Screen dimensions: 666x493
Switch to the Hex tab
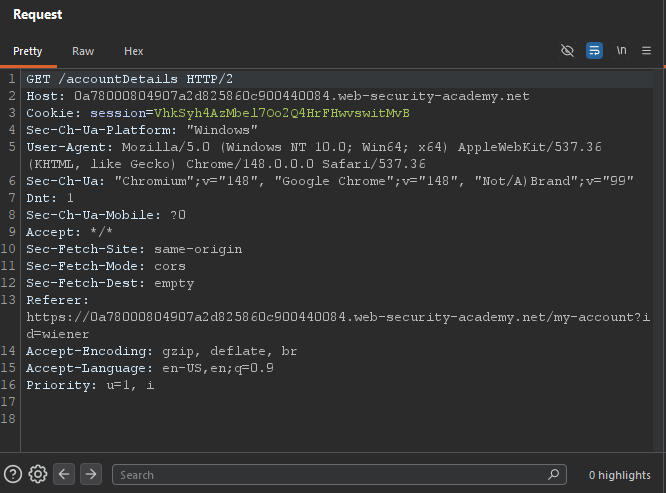(x=133, y=51)
